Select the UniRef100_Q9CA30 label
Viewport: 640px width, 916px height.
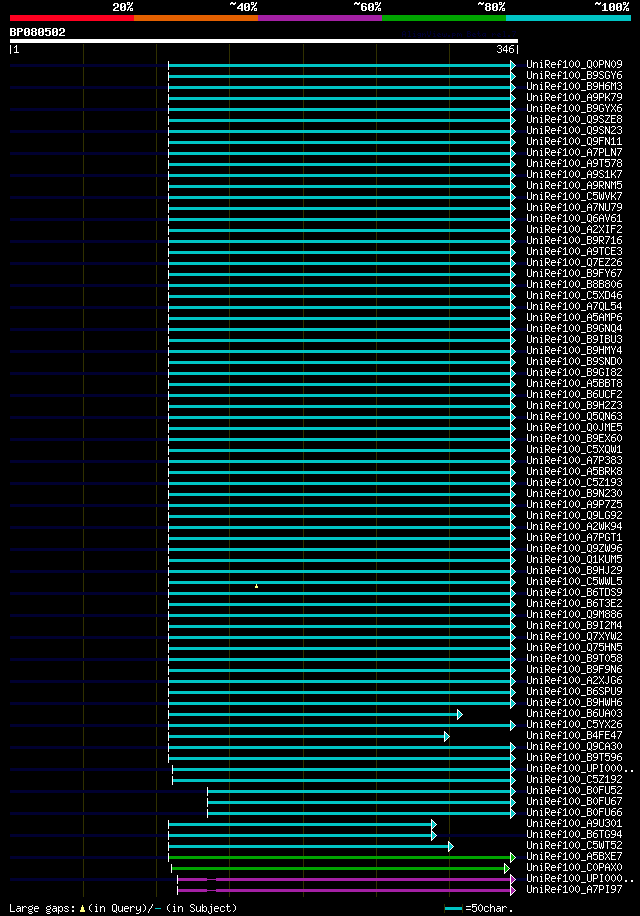coord(574,747)
